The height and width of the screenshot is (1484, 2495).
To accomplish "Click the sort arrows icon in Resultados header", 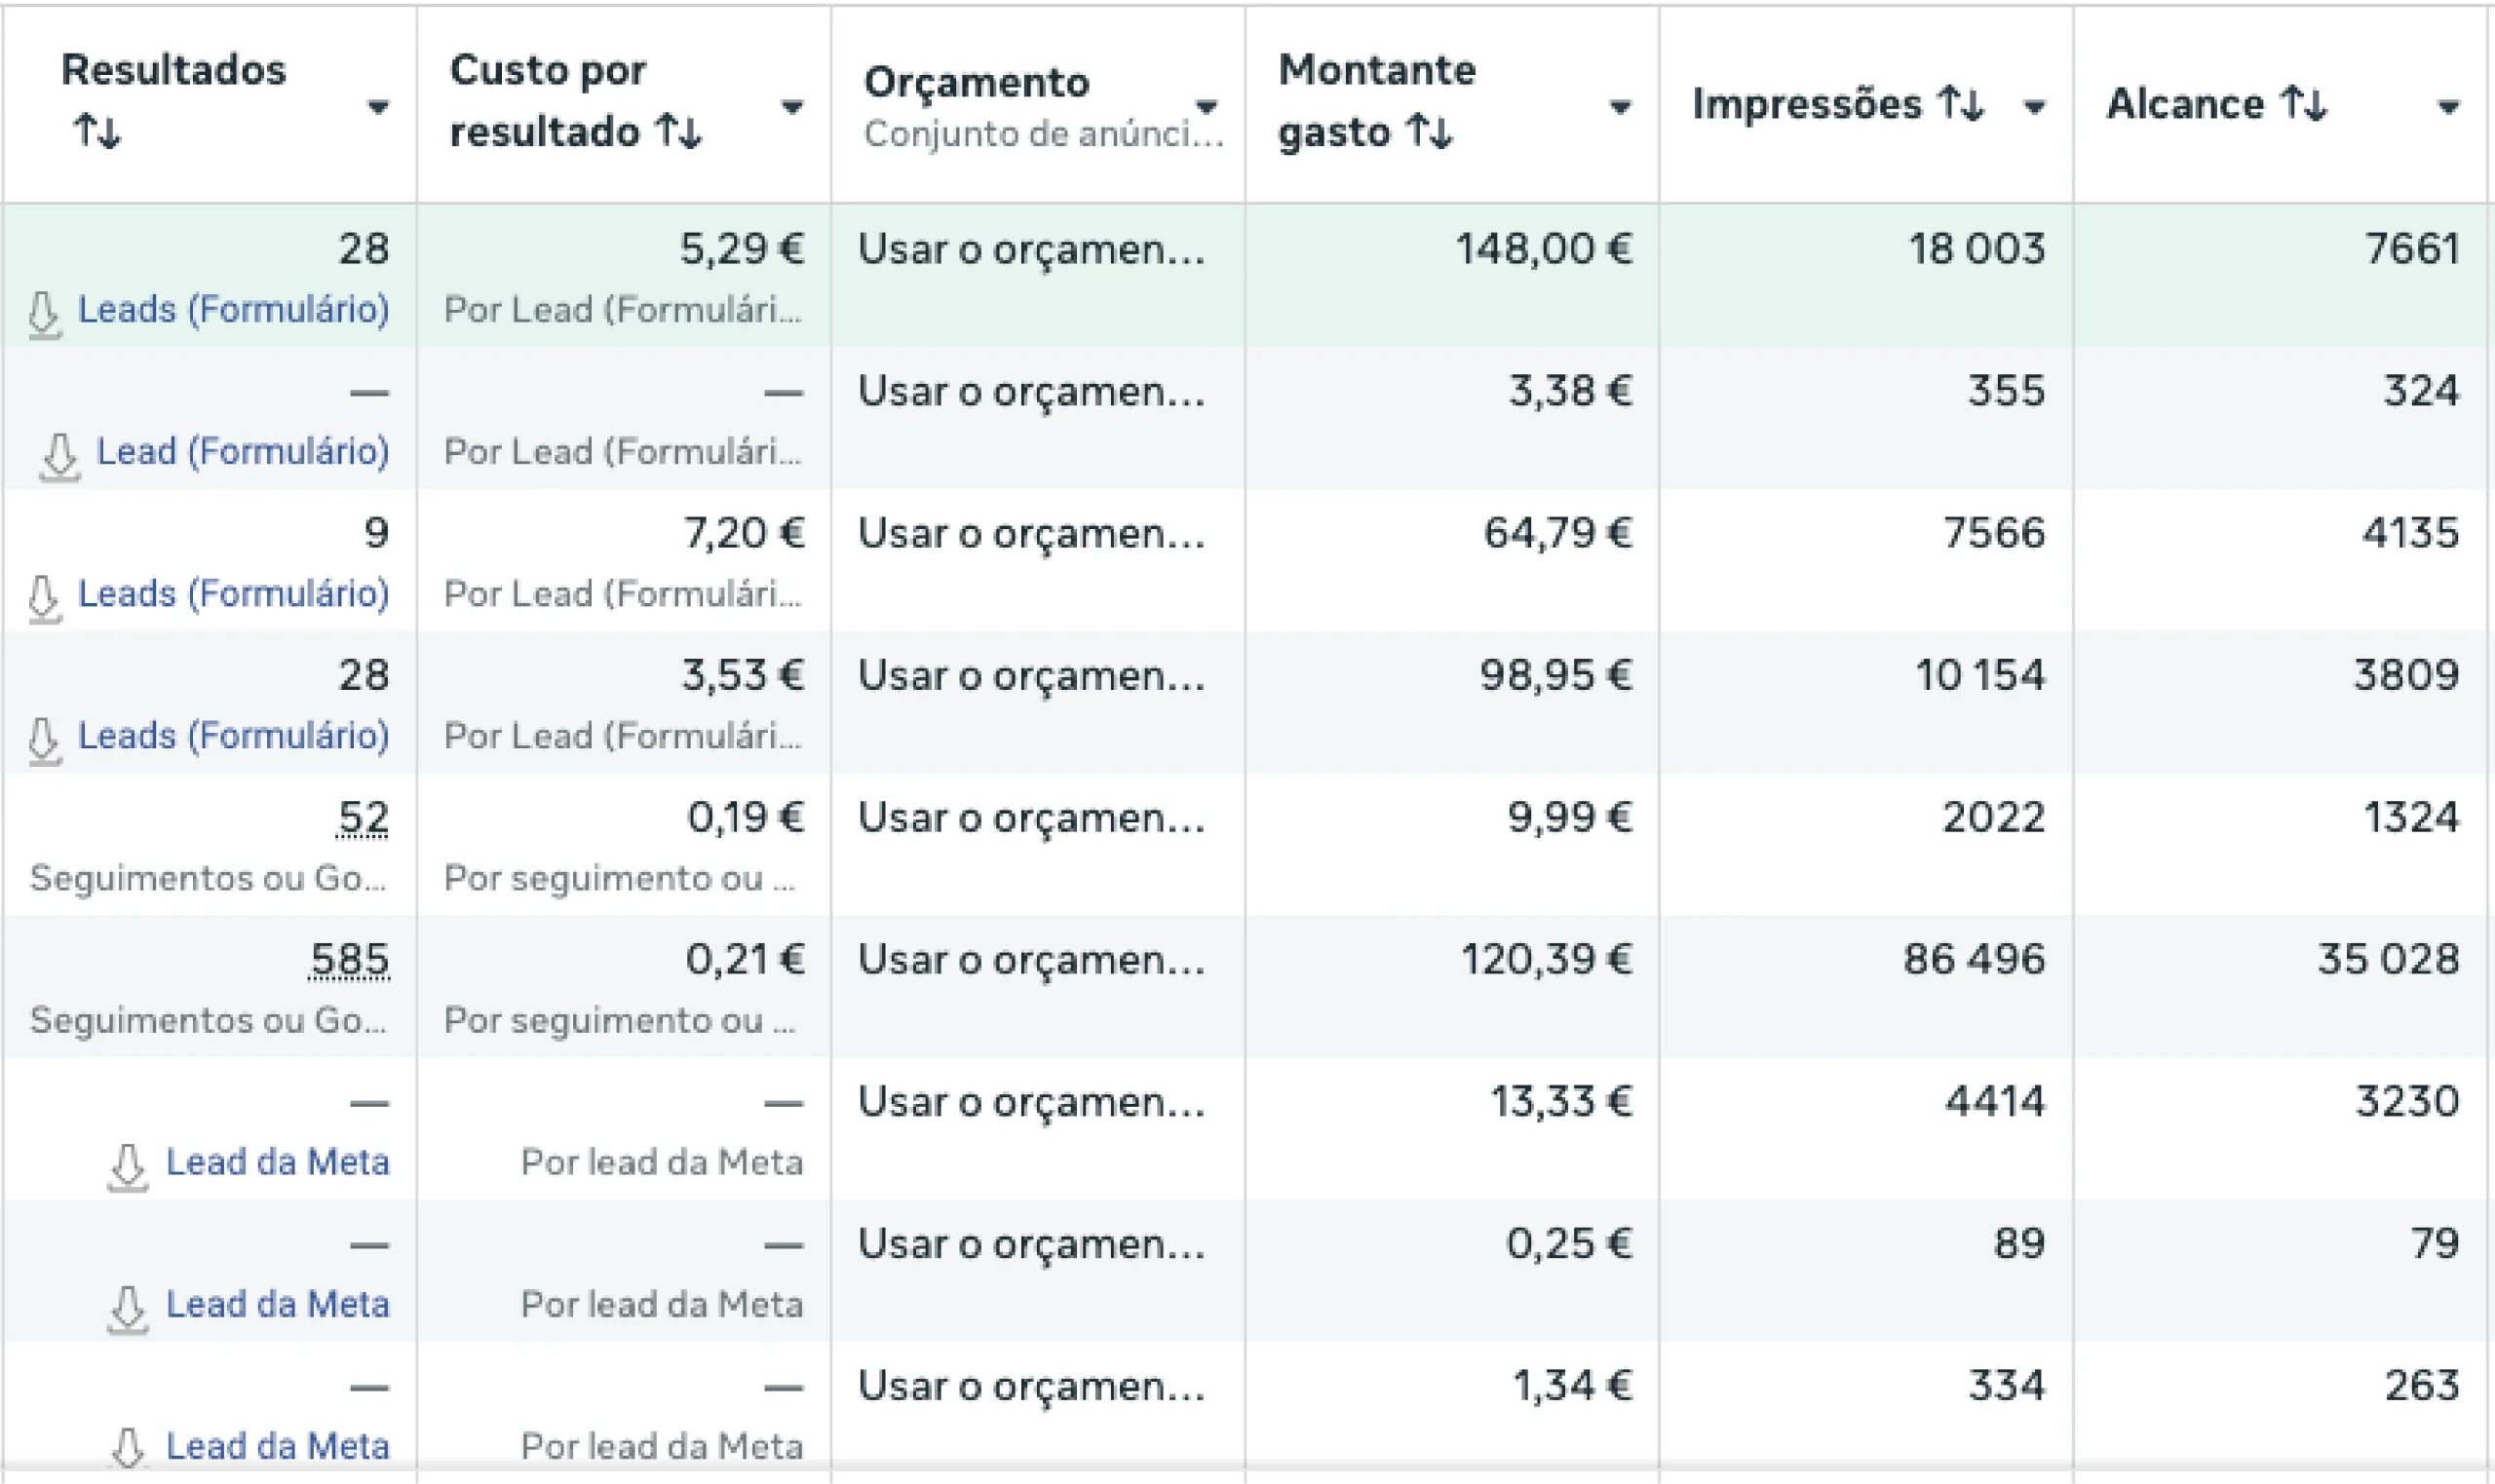I will click(97, 131).
